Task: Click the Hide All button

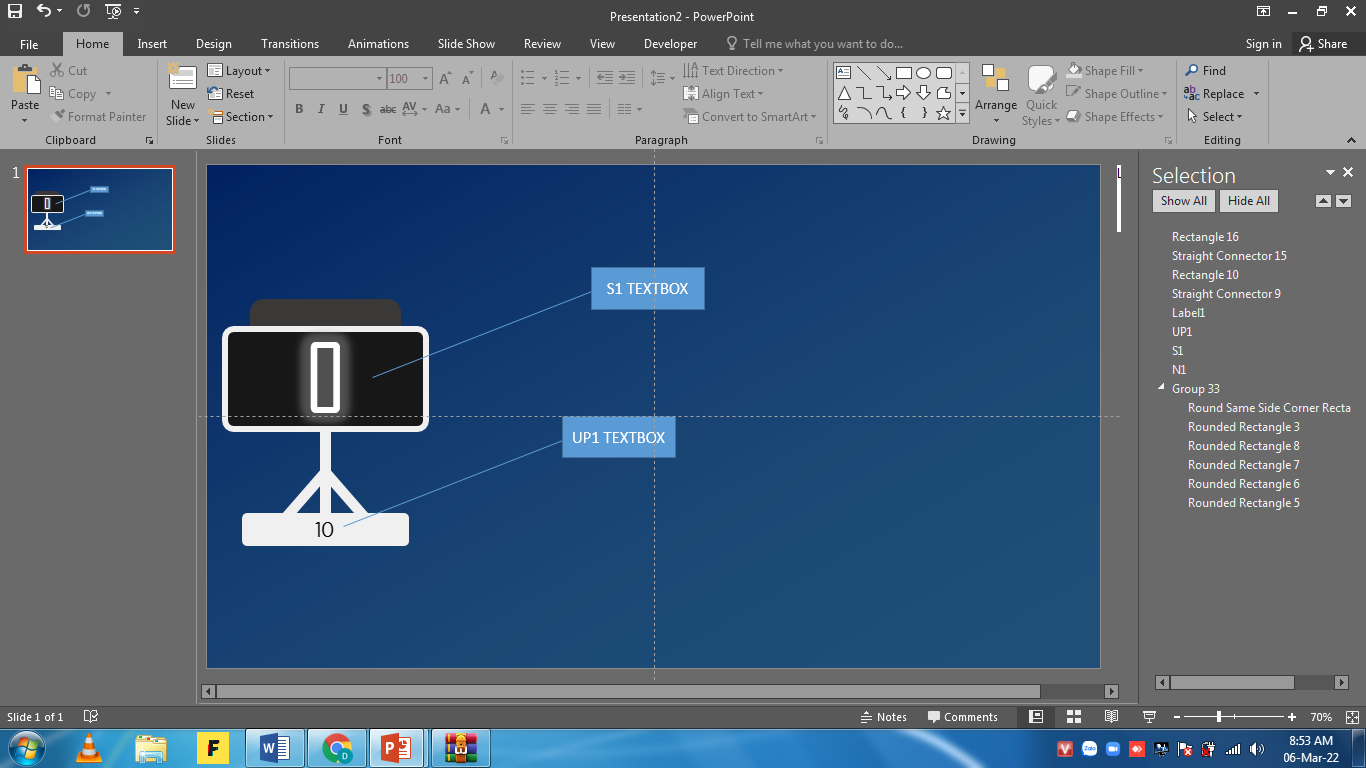Action: [x=1249, y=201]
